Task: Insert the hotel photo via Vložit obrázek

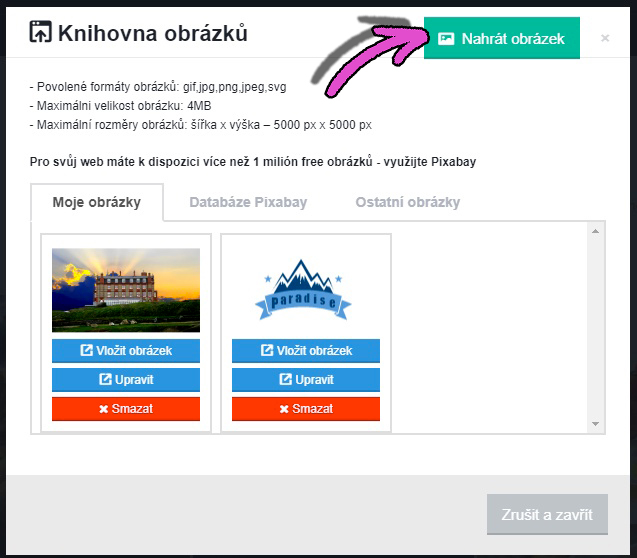Action: (126, 350)
